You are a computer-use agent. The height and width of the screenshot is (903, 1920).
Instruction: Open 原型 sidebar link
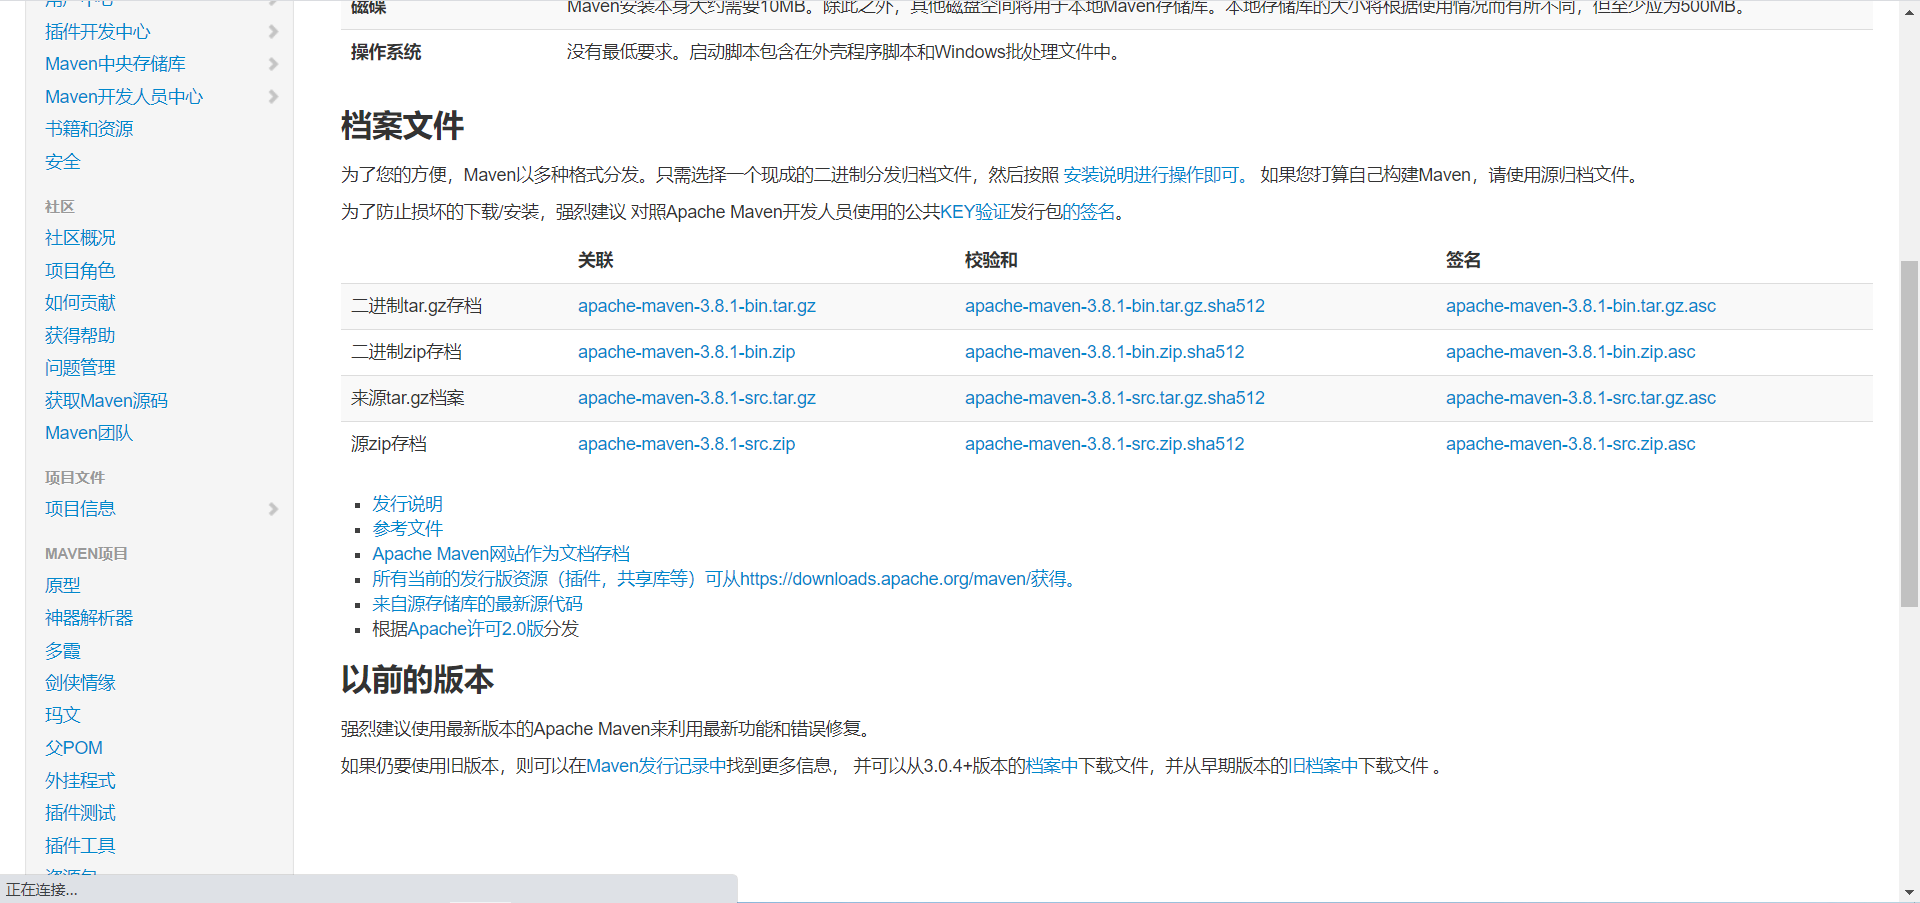tap(63, 586)
